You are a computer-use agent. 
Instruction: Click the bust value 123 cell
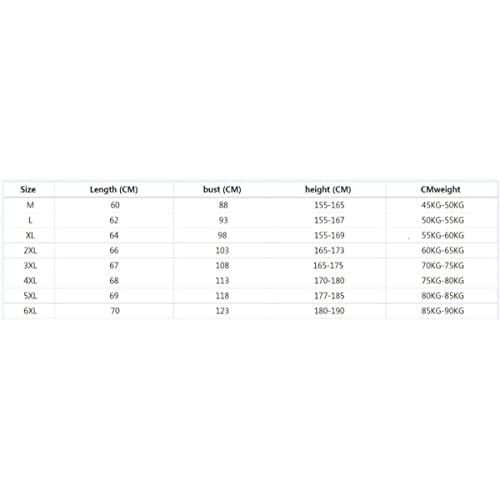[222, 311]
